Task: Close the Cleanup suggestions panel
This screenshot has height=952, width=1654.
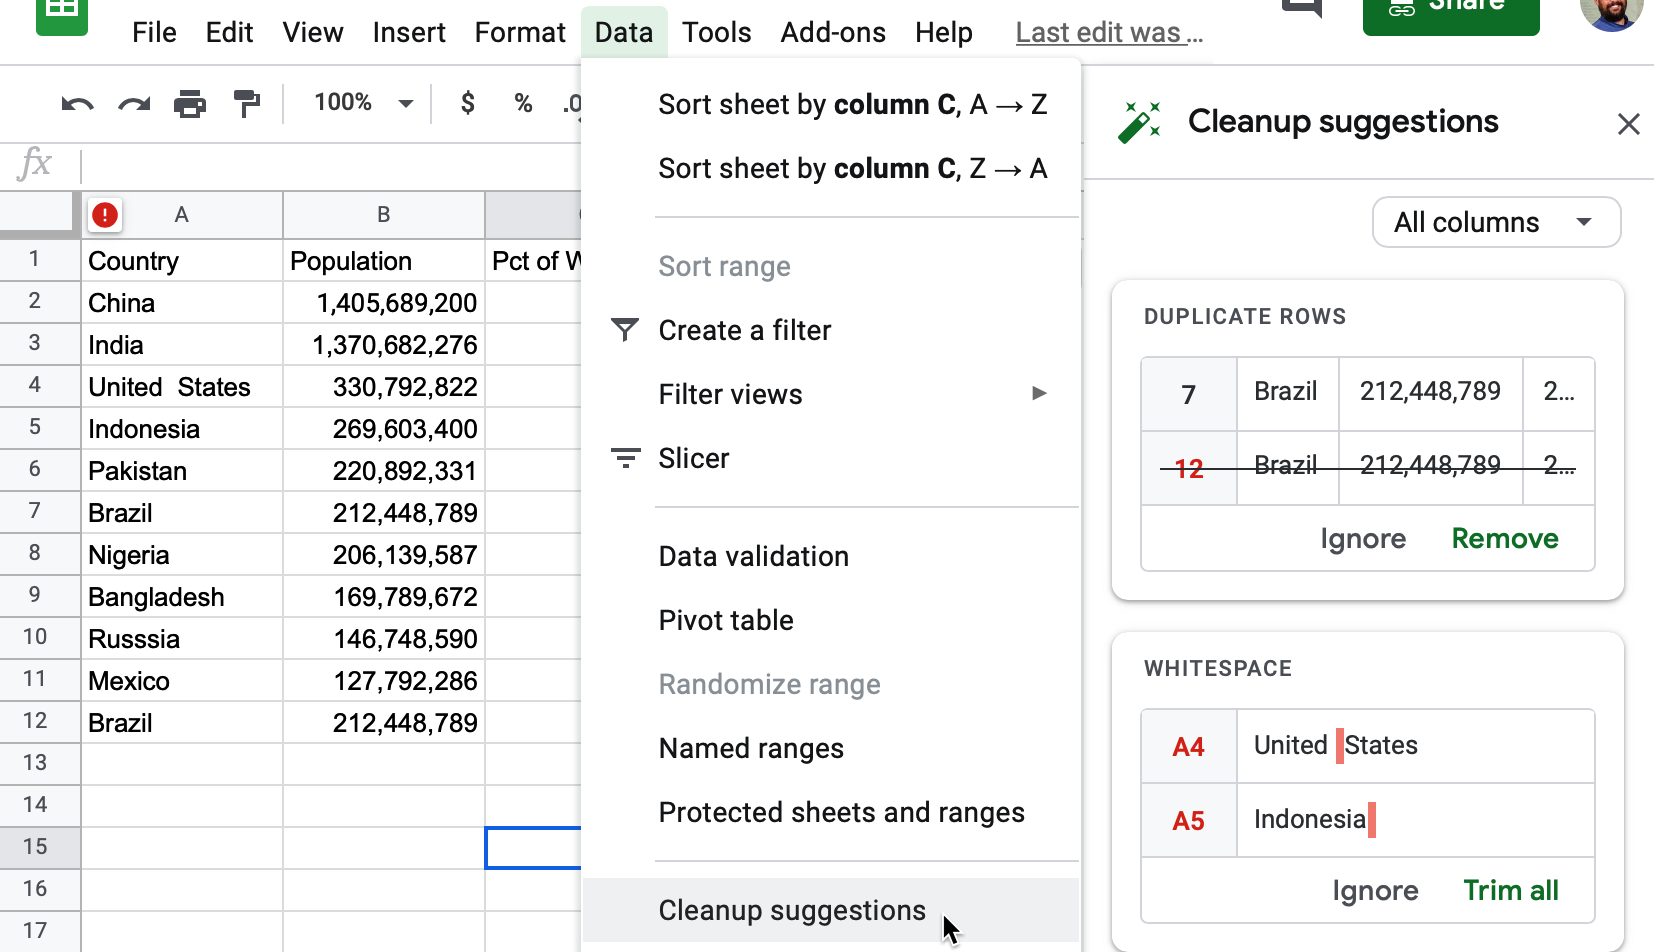Action: point(1628,124)
